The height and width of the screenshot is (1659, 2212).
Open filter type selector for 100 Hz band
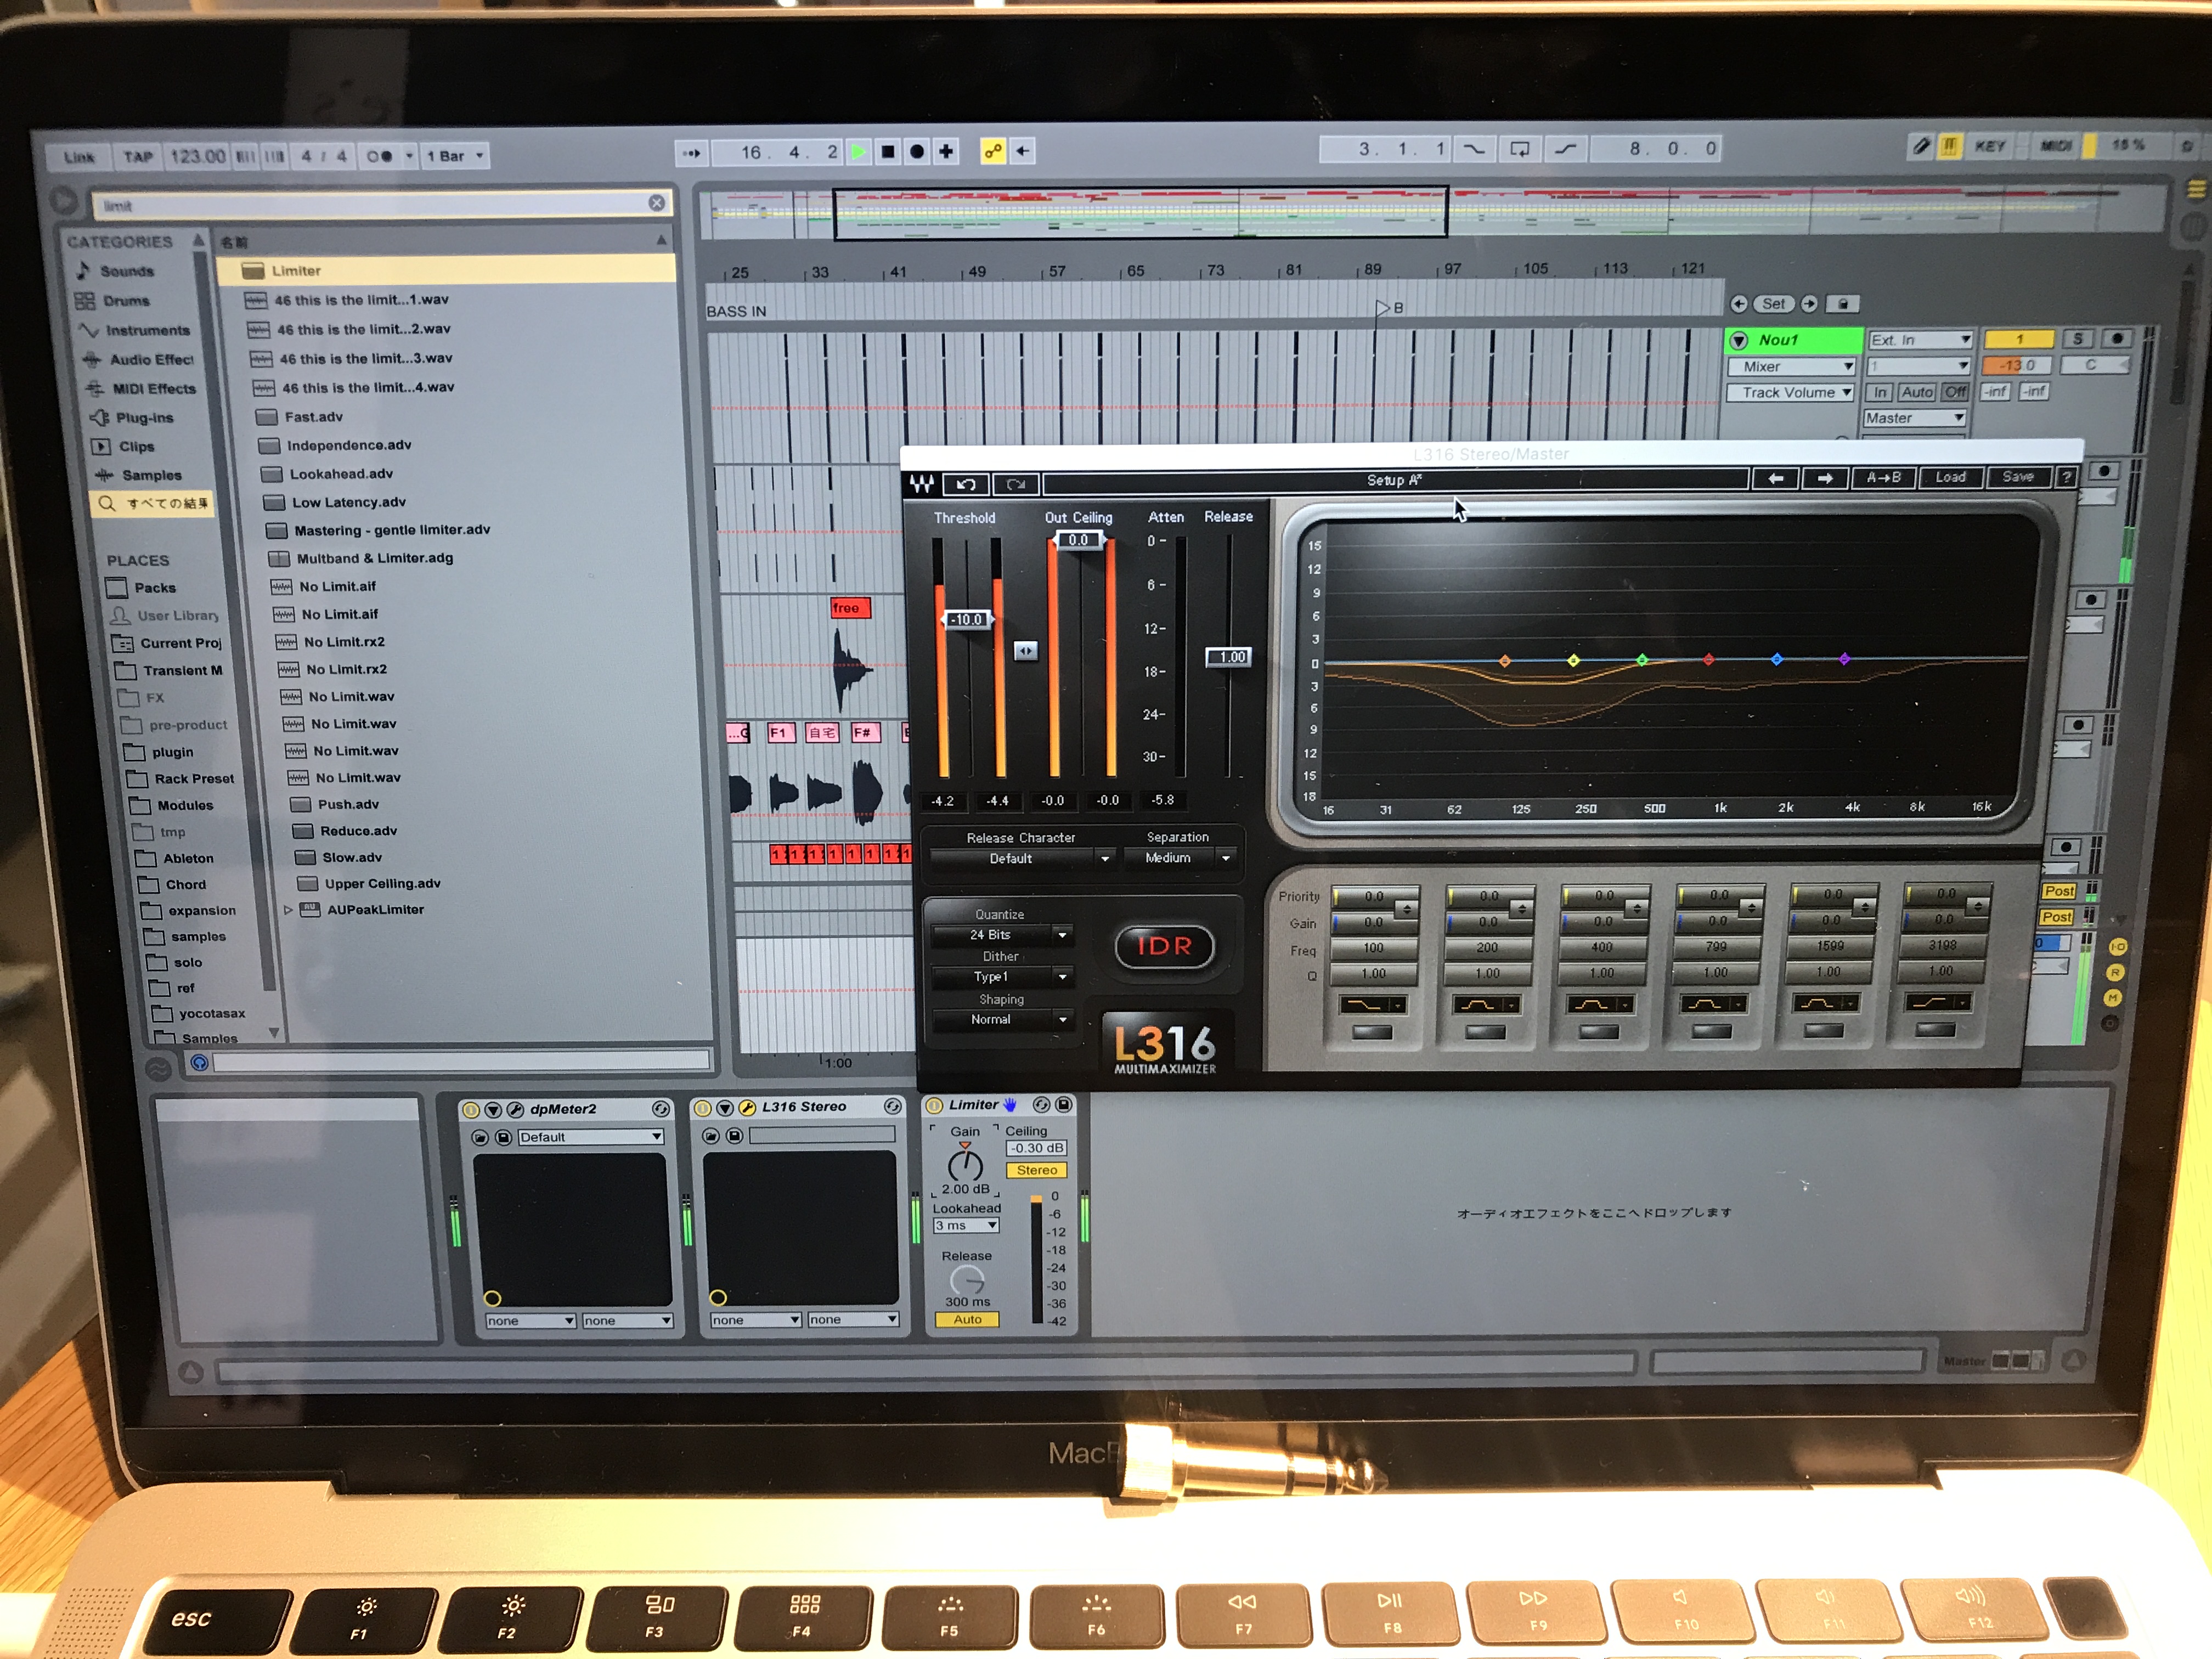pos(1373,1005)
